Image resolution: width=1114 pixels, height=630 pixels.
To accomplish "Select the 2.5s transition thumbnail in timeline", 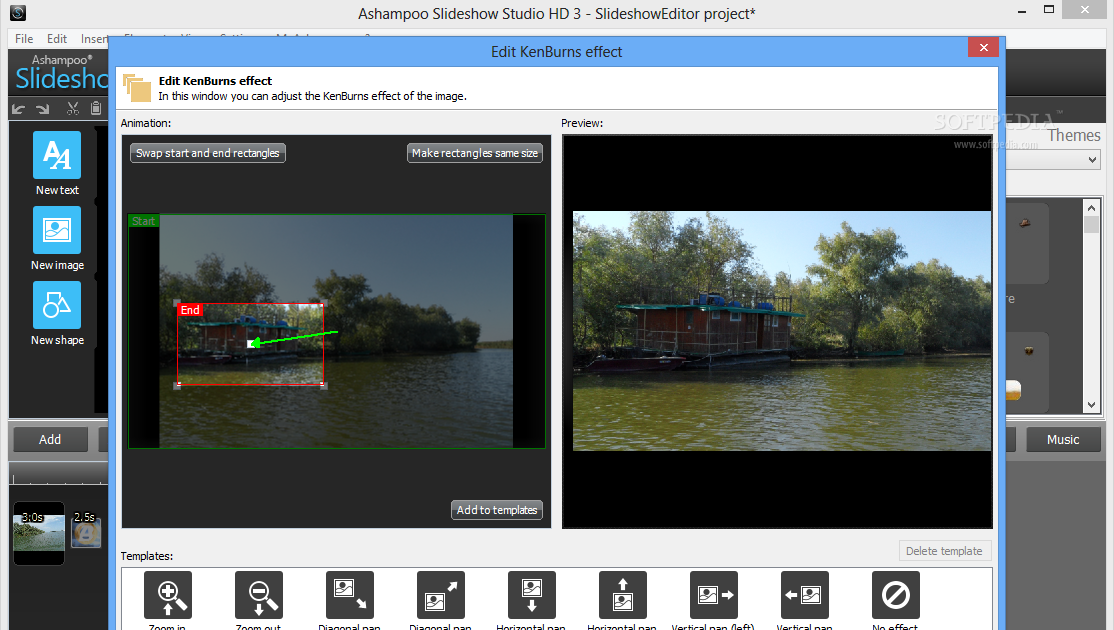I will 86,530.
